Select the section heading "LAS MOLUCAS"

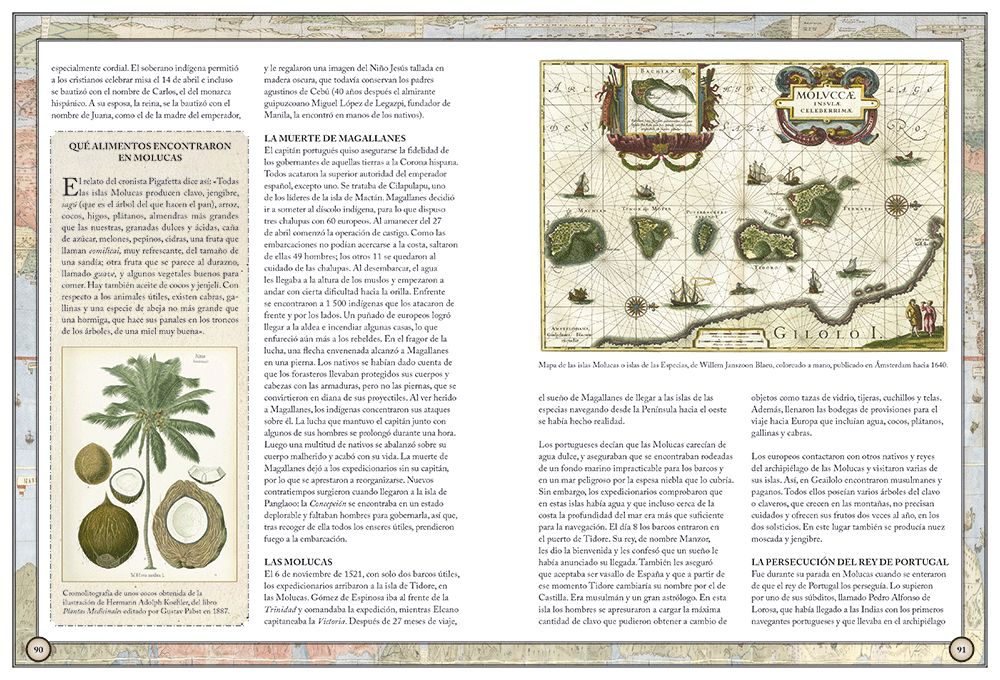coord(298,562)
